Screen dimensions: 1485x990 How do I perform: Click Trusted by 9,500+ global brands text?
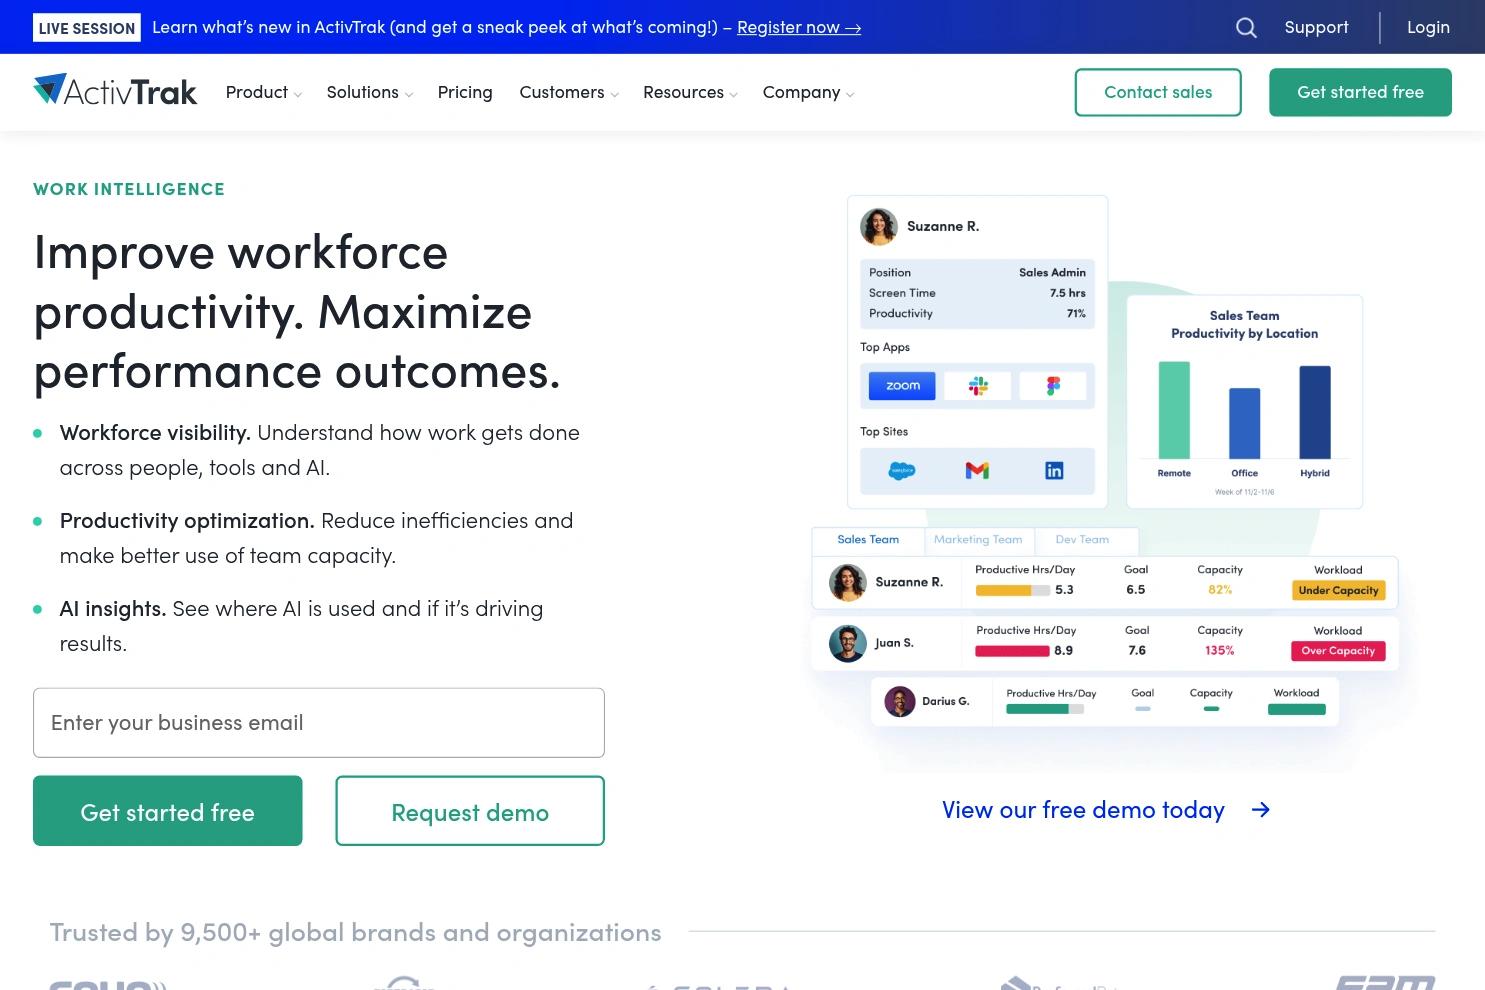355,933
